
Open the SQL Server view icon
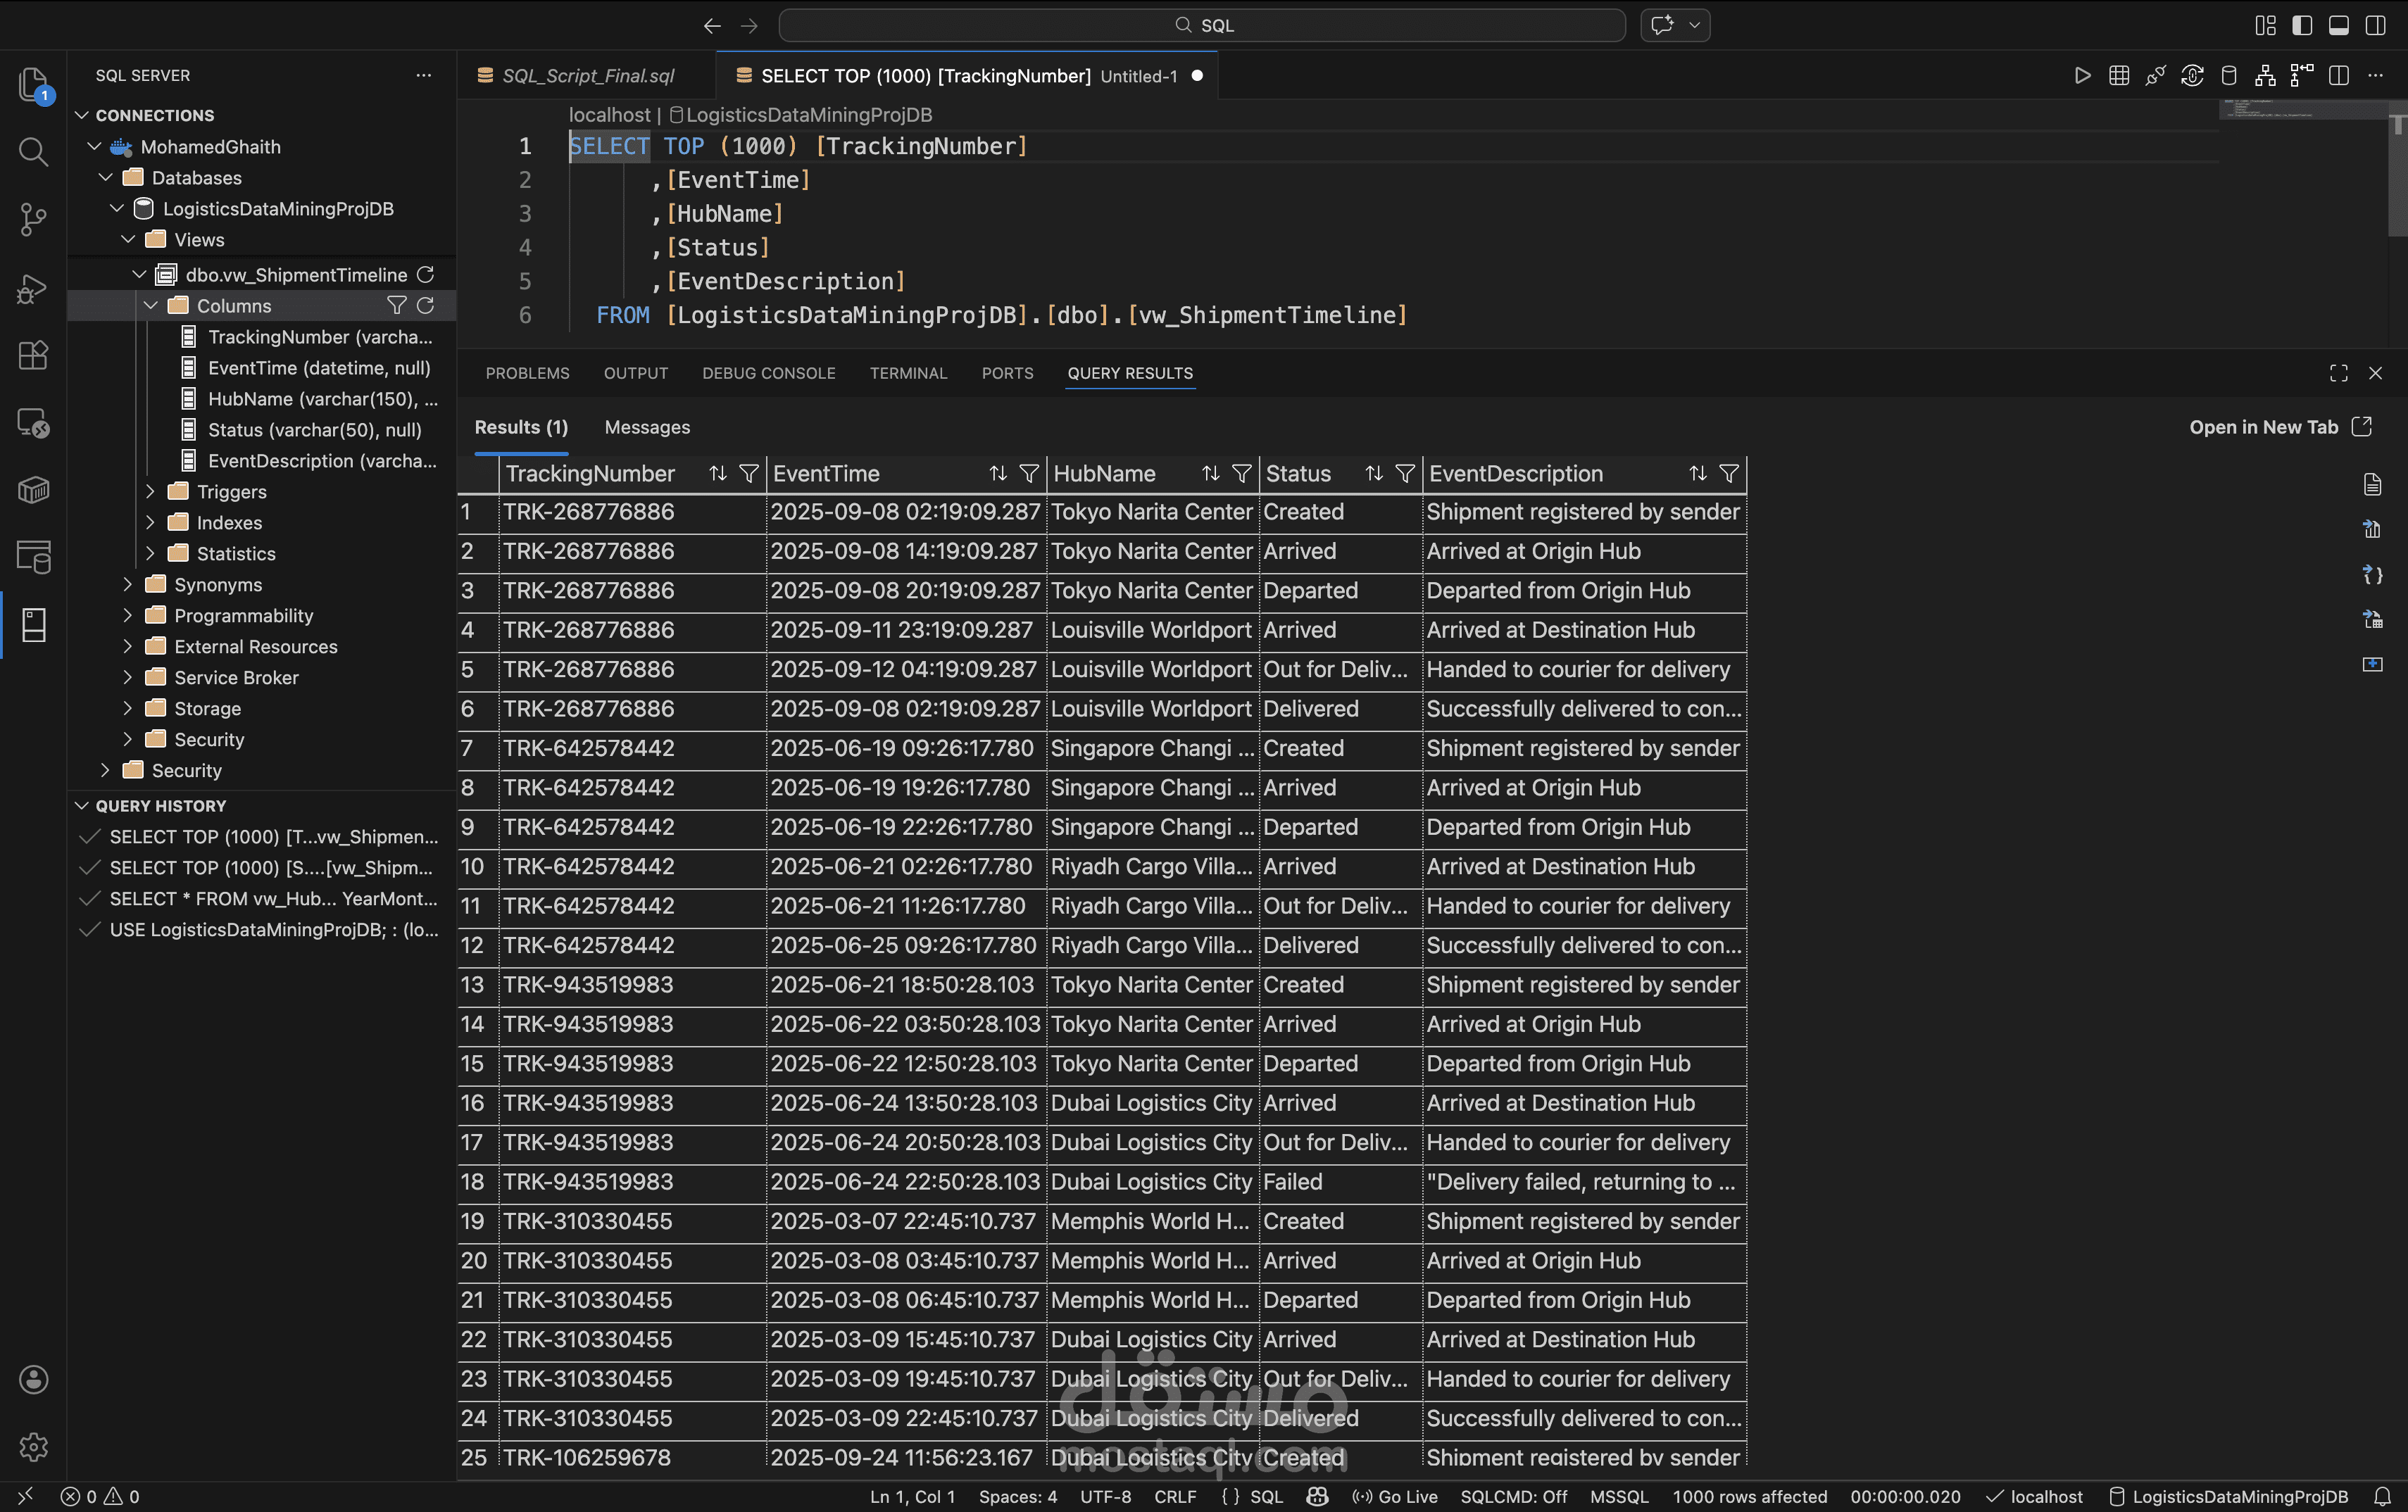[x=33, y=625]
